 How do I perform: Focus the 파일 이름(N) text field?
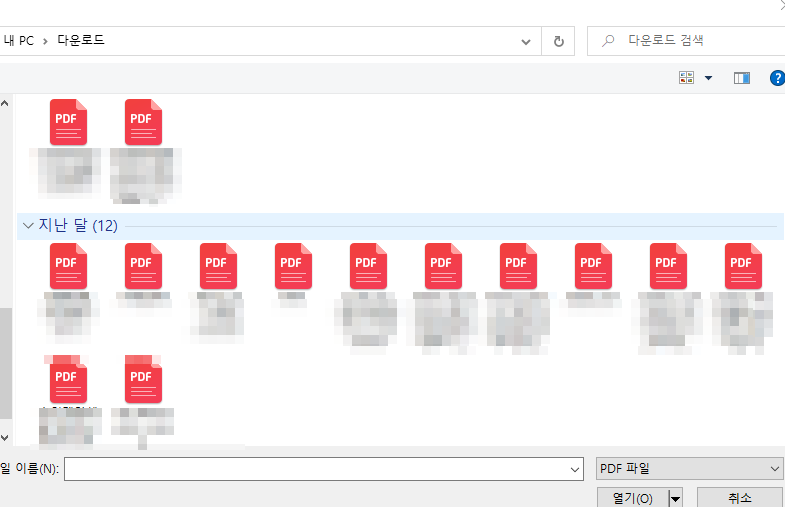(x=323, y=469)
